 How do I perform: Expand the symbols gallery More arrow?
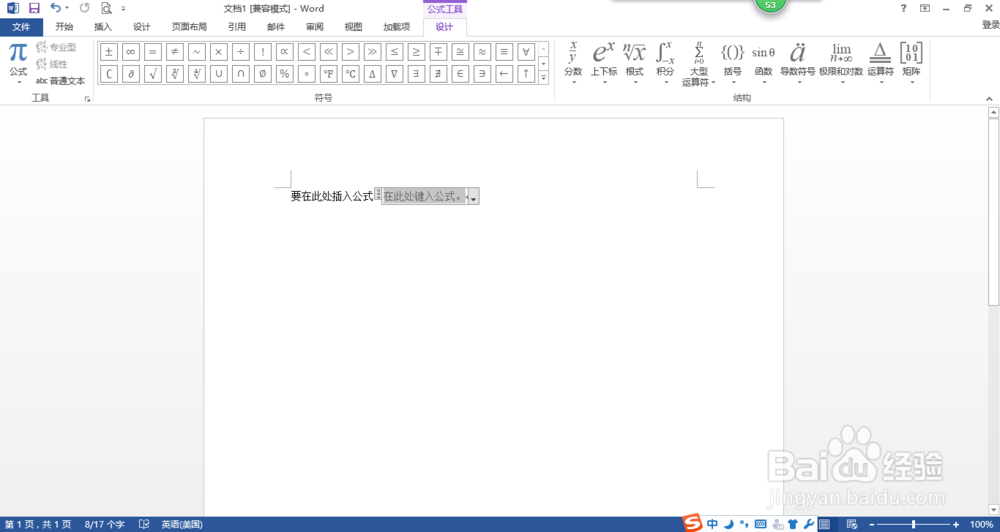pos(543,78)
